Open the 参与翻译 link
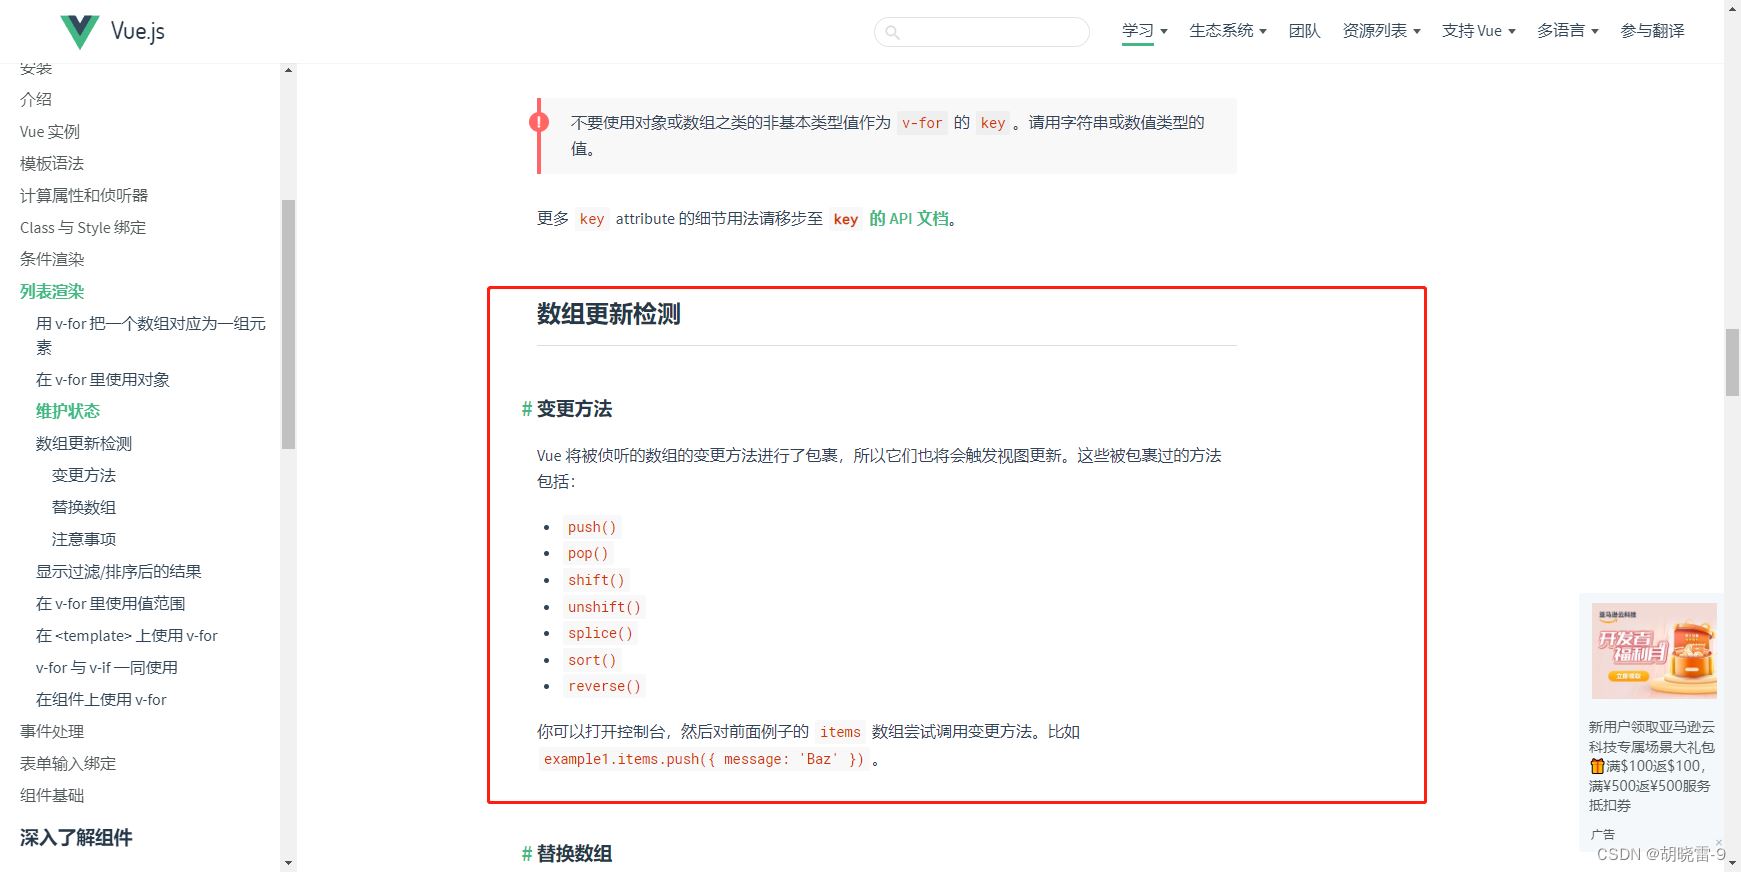The image size is (1741, 872). point(1653,31)
